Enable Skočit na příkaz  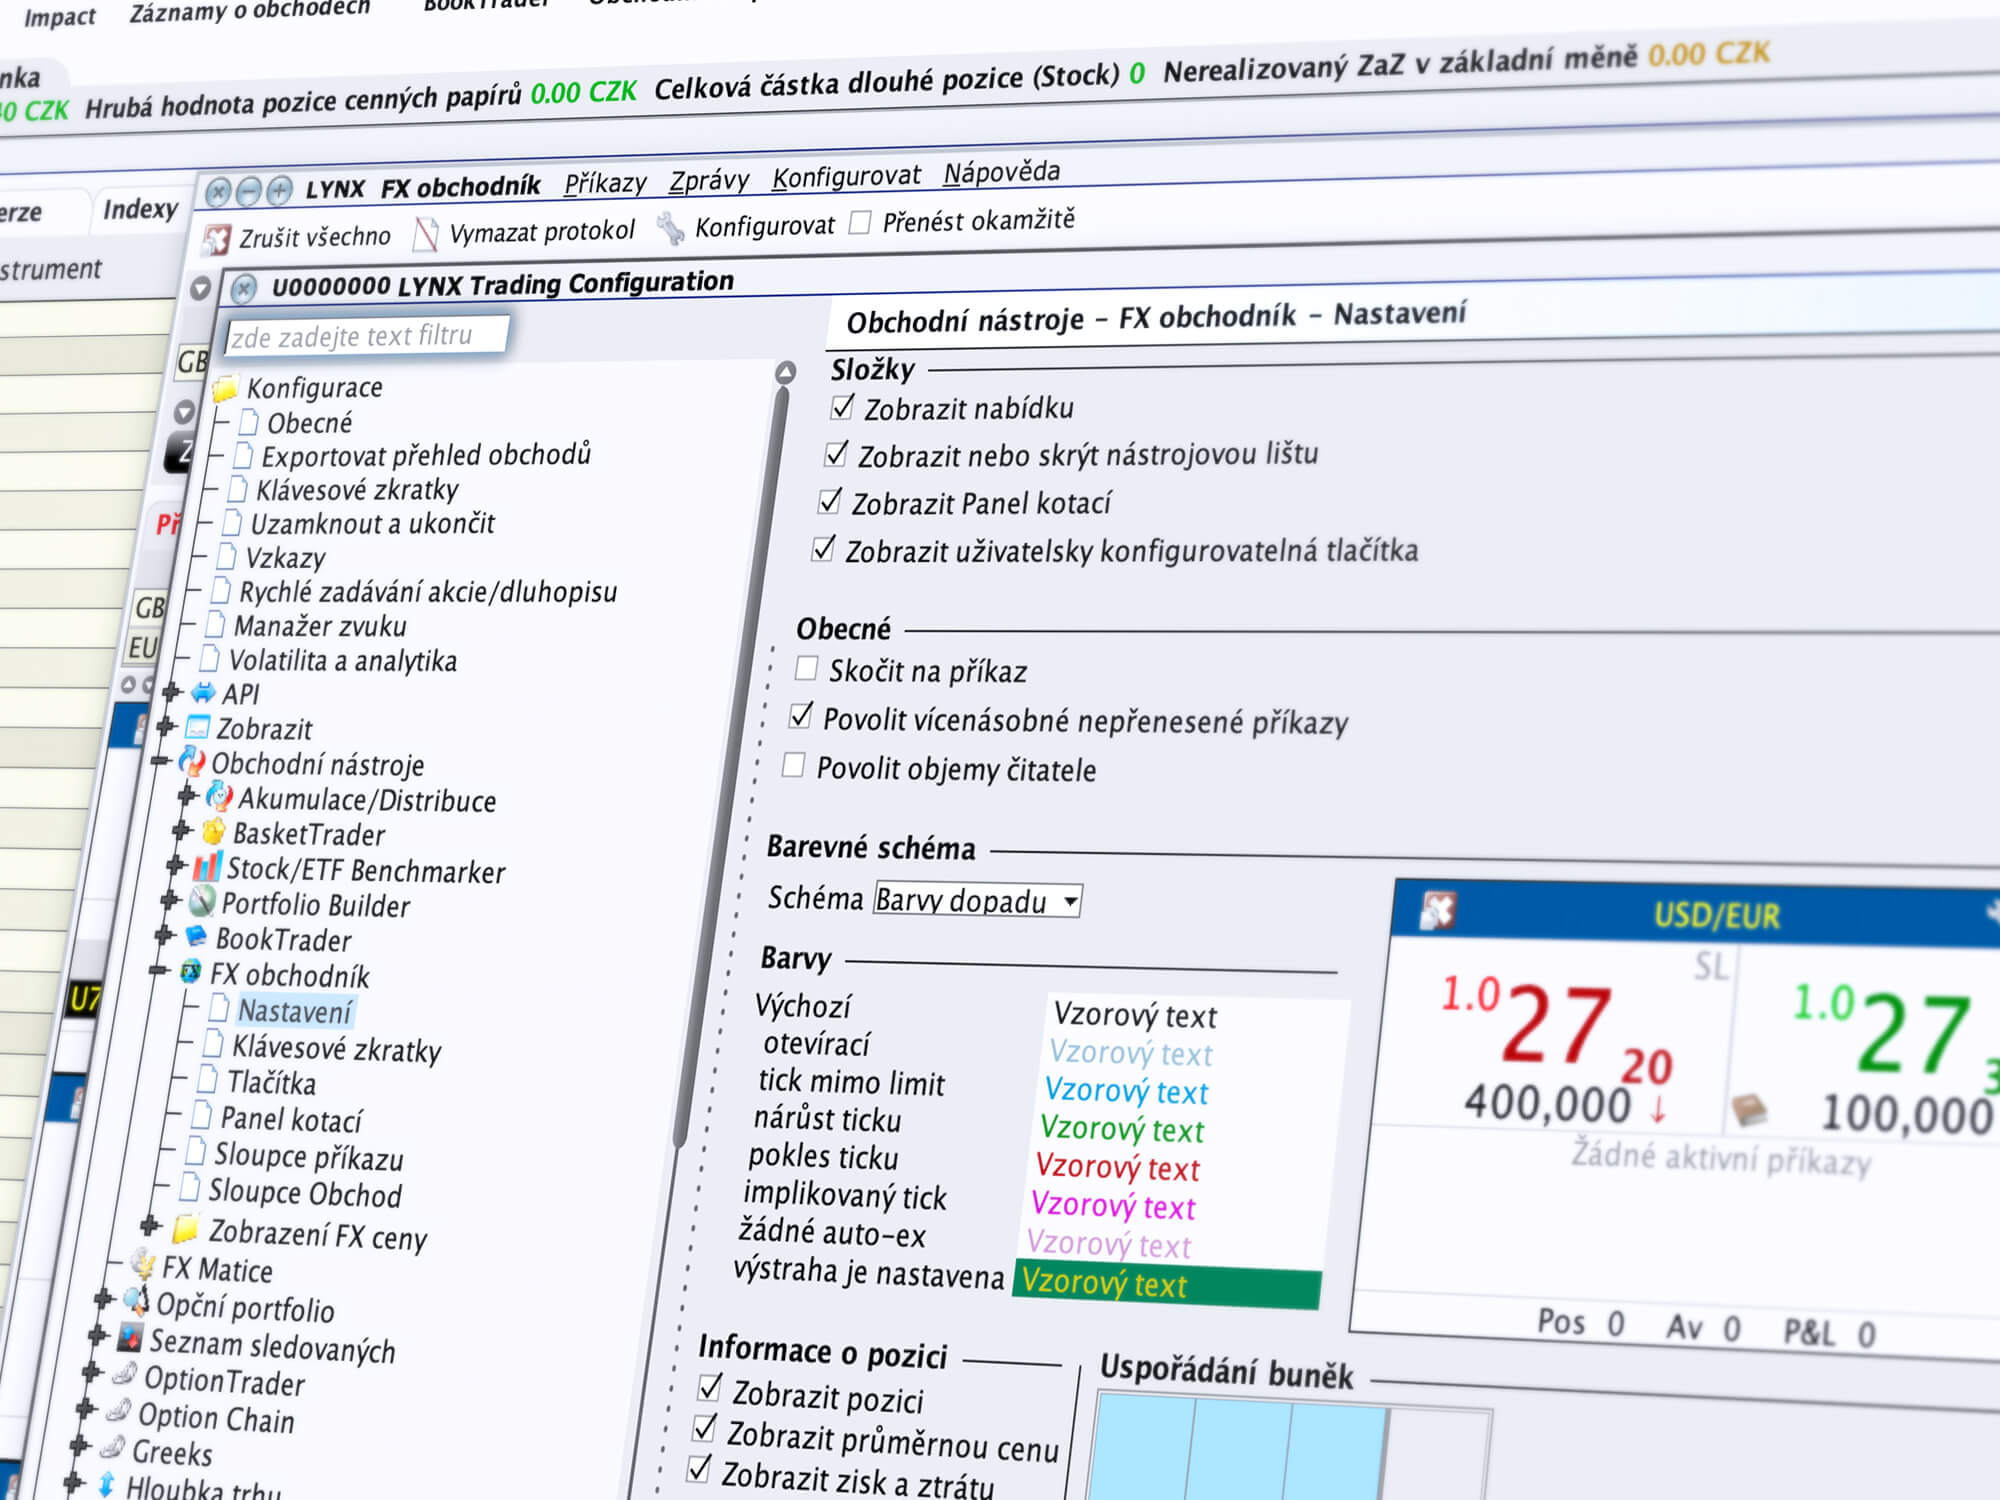point(806,668)
